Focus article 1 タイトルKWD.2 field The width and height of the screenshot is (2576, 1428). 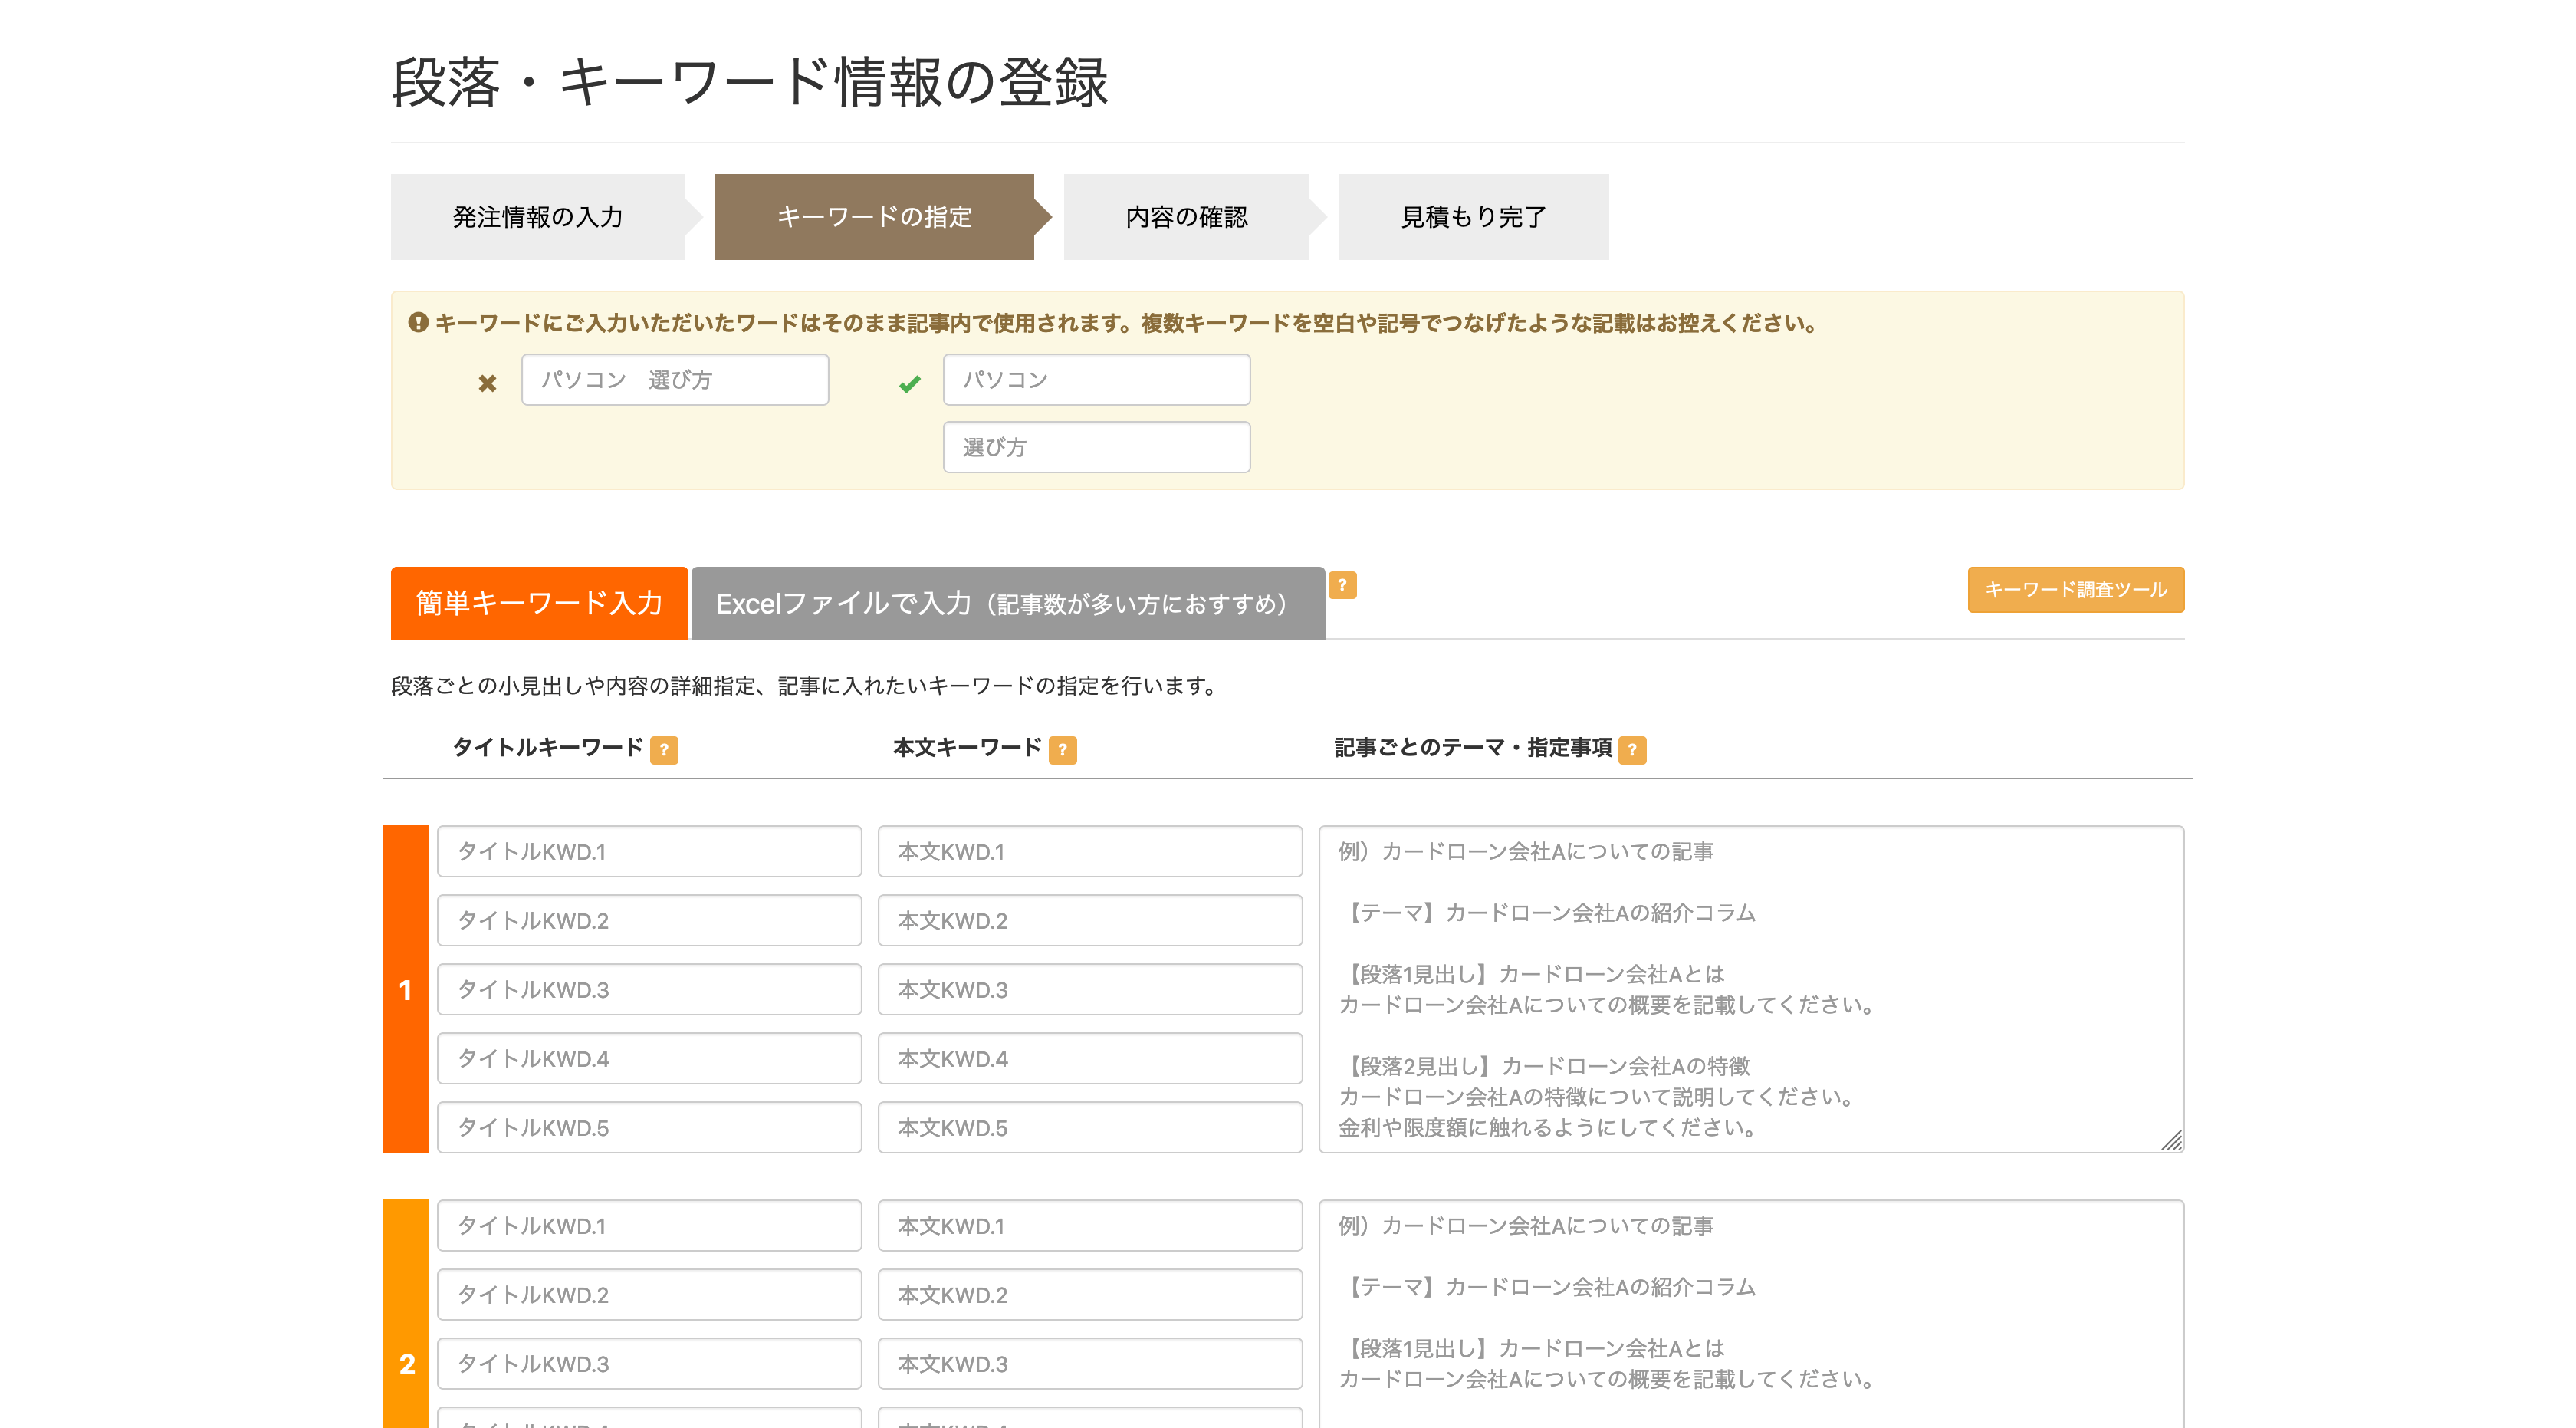click(649, 920)
